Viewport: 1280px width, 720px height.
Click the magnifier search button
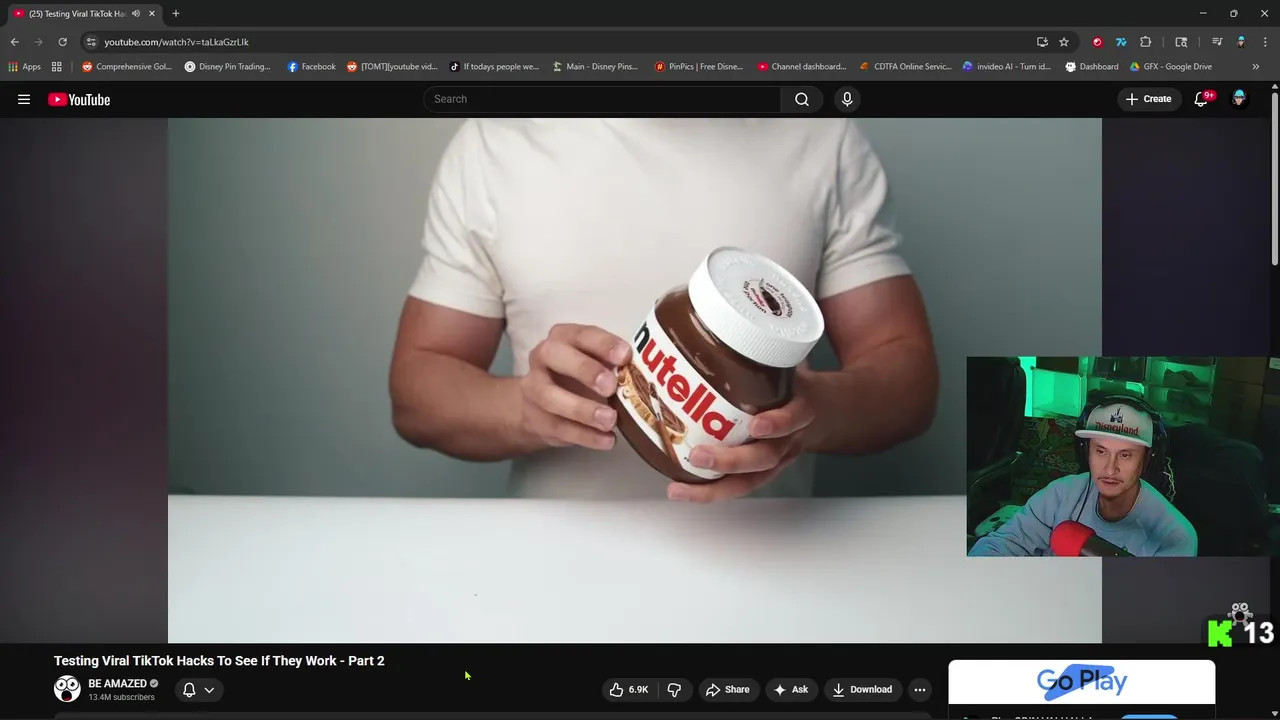[x=802, y=99]
